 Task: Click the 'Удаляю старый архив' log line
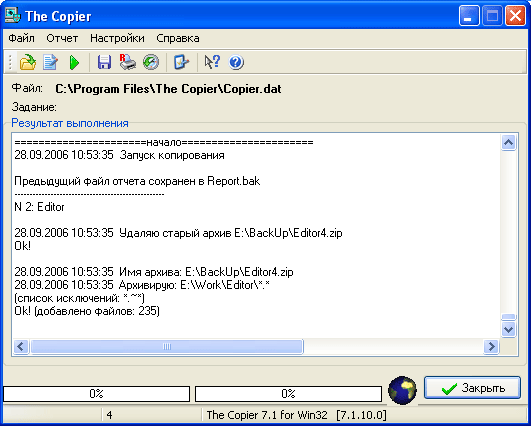point(178,233)
